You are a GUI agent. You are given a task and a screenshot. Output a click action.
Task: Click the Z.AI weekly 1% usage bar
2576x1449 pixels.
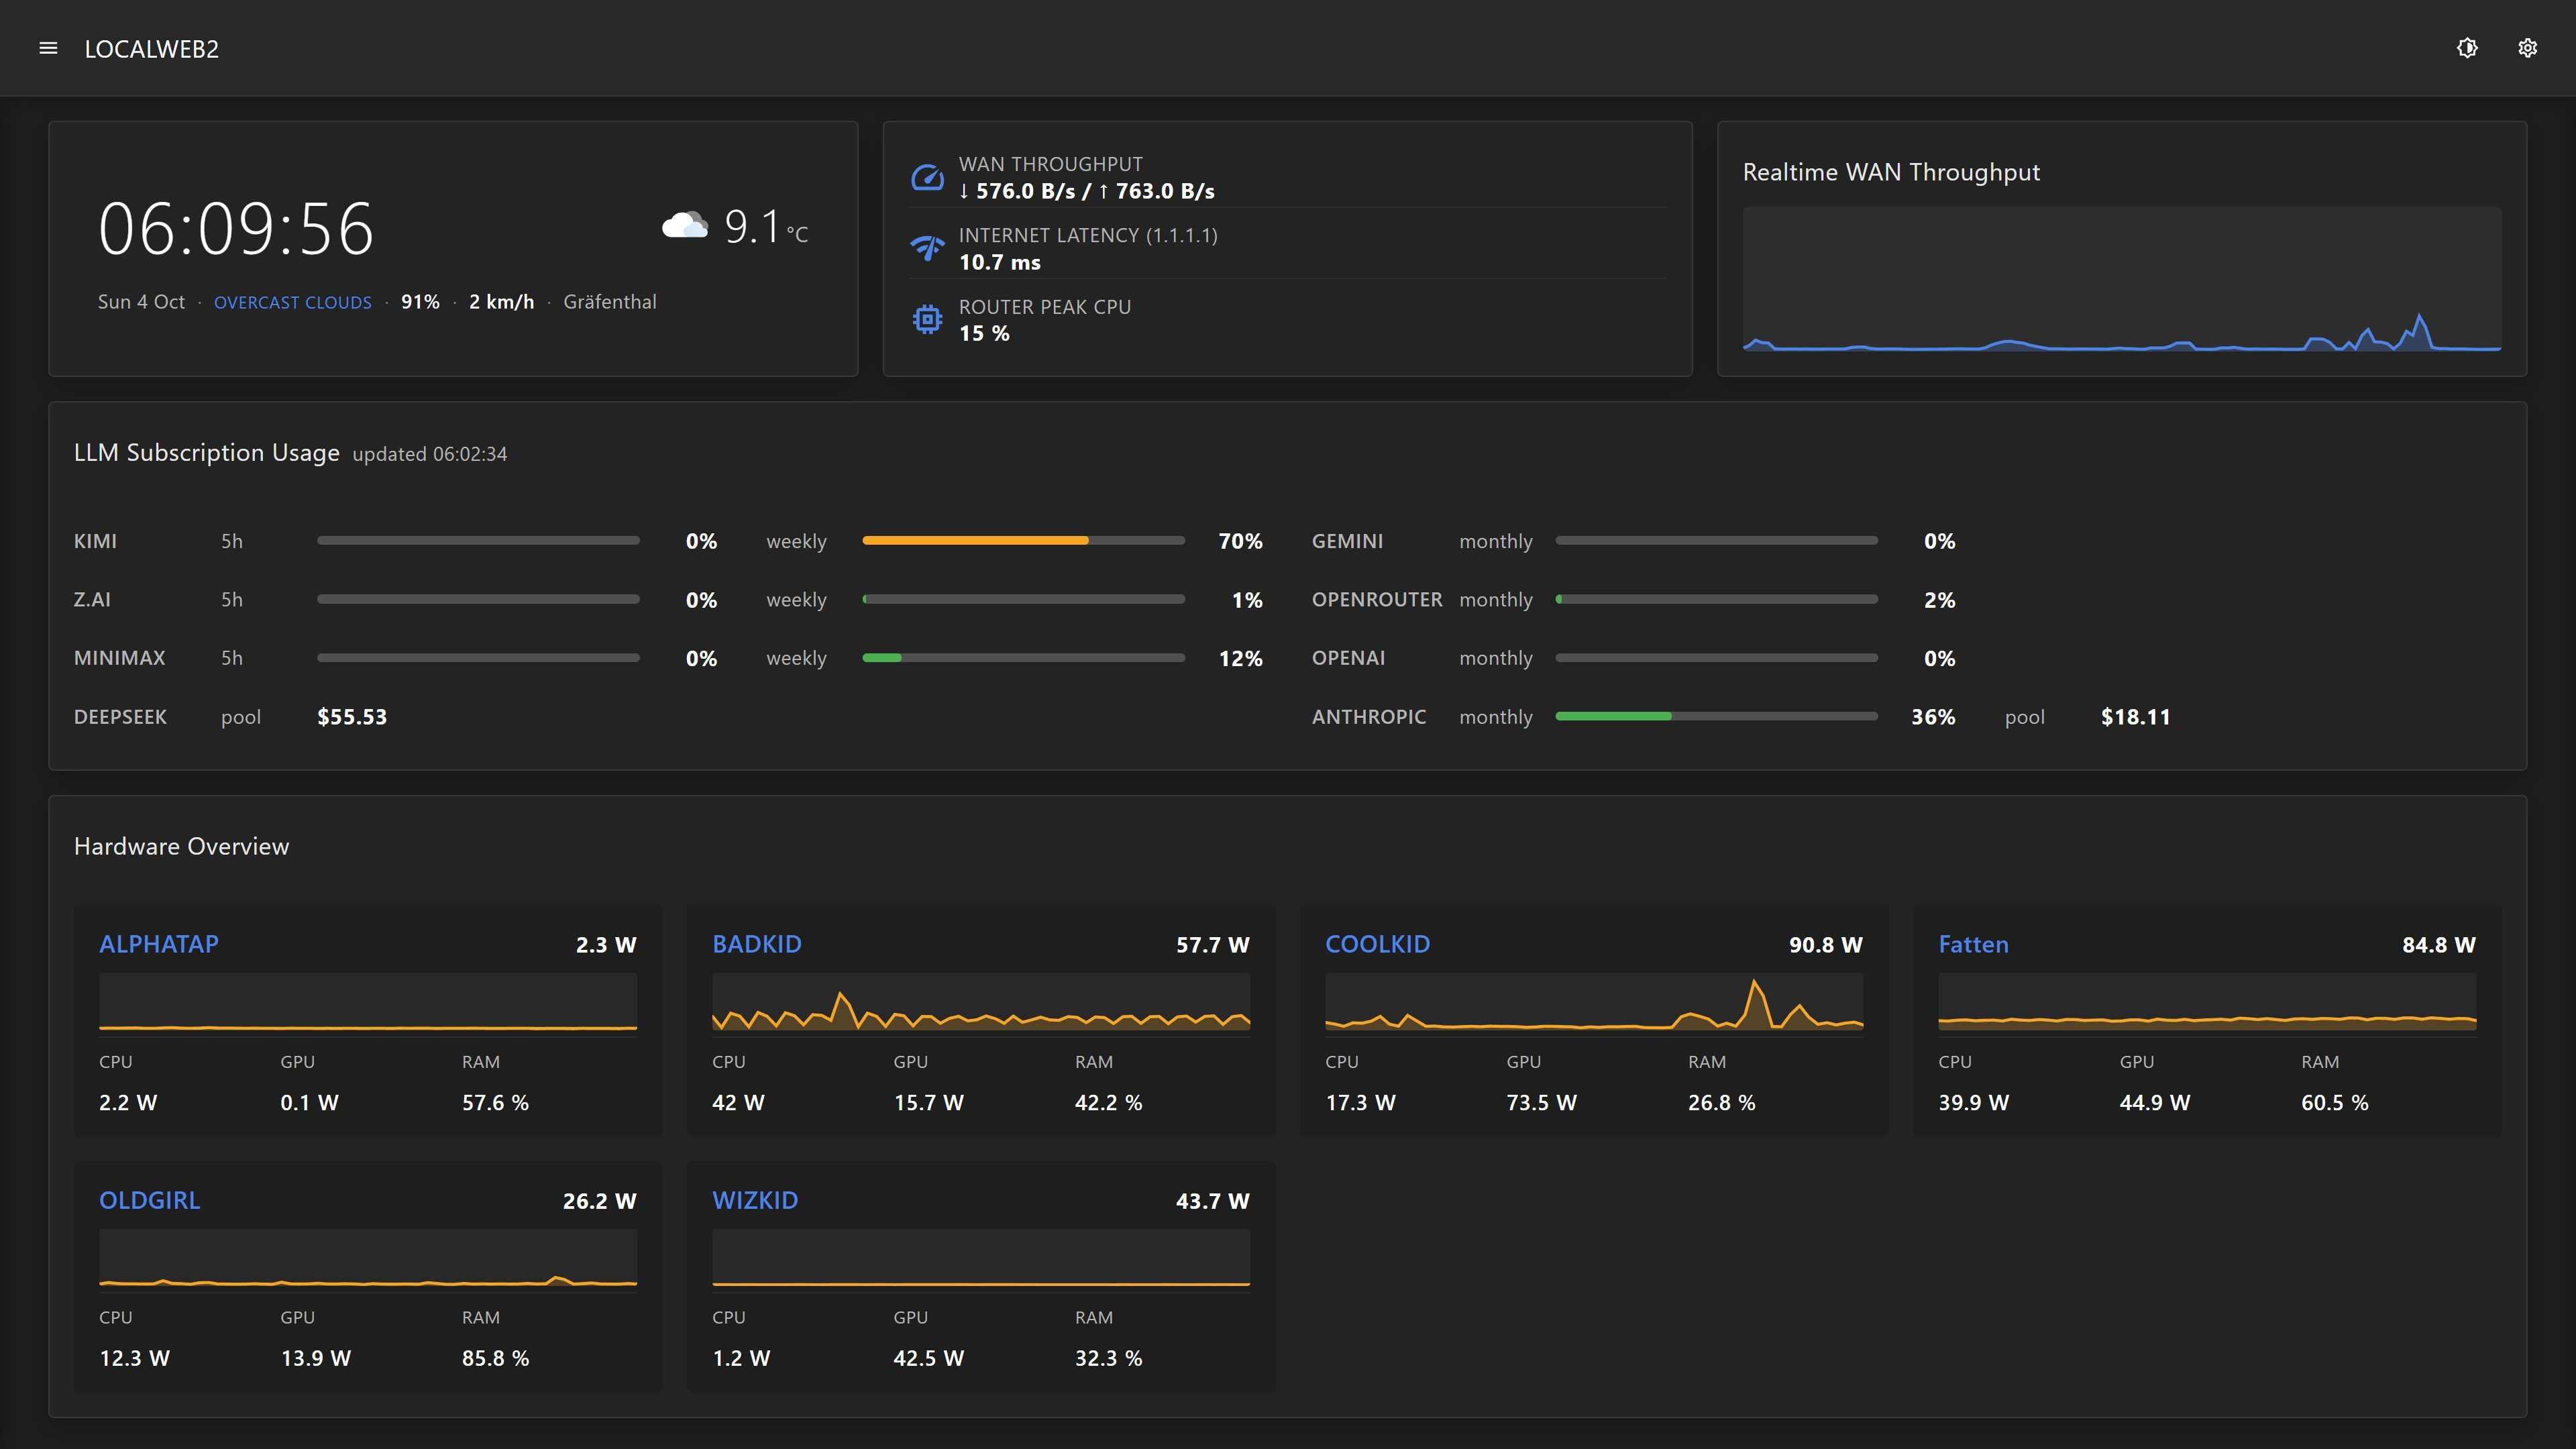click(x=1023, y=599)
